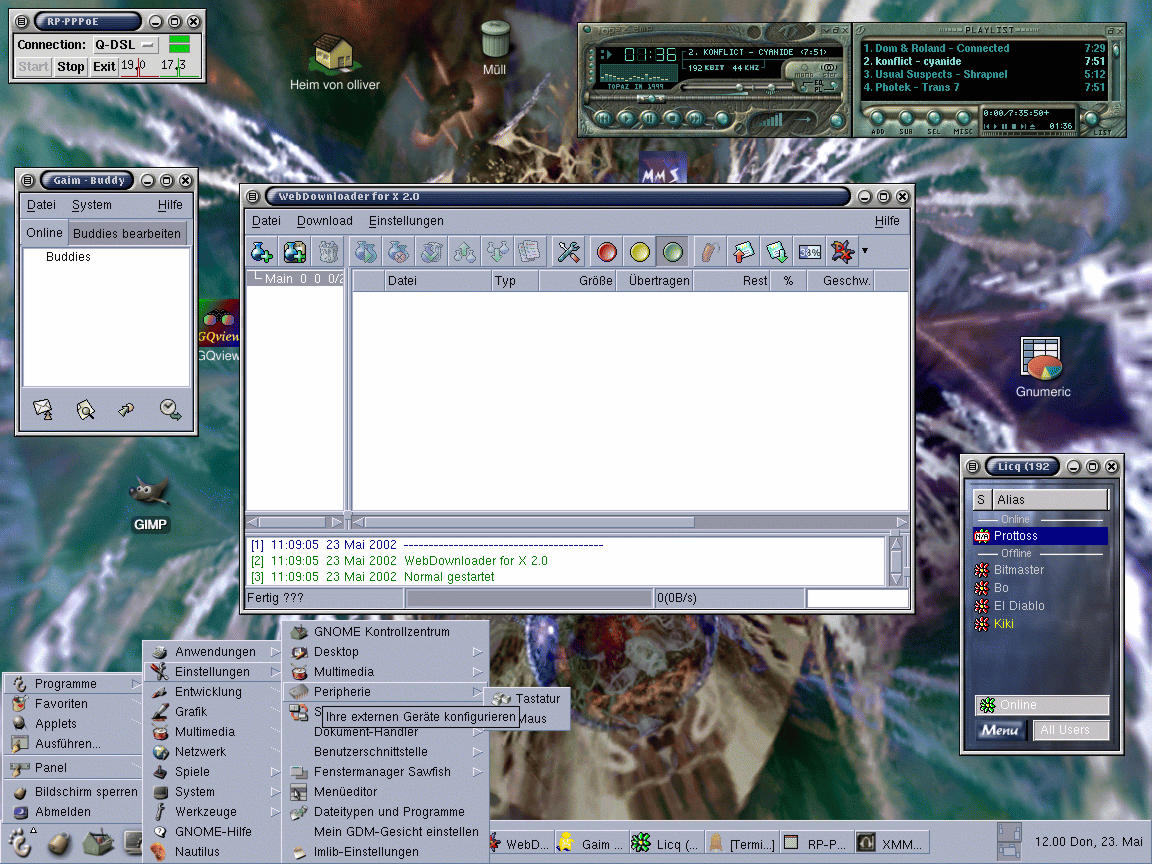Click the ADD button in XMMS playlist
Screen dimensions: 1152x864
877,120
